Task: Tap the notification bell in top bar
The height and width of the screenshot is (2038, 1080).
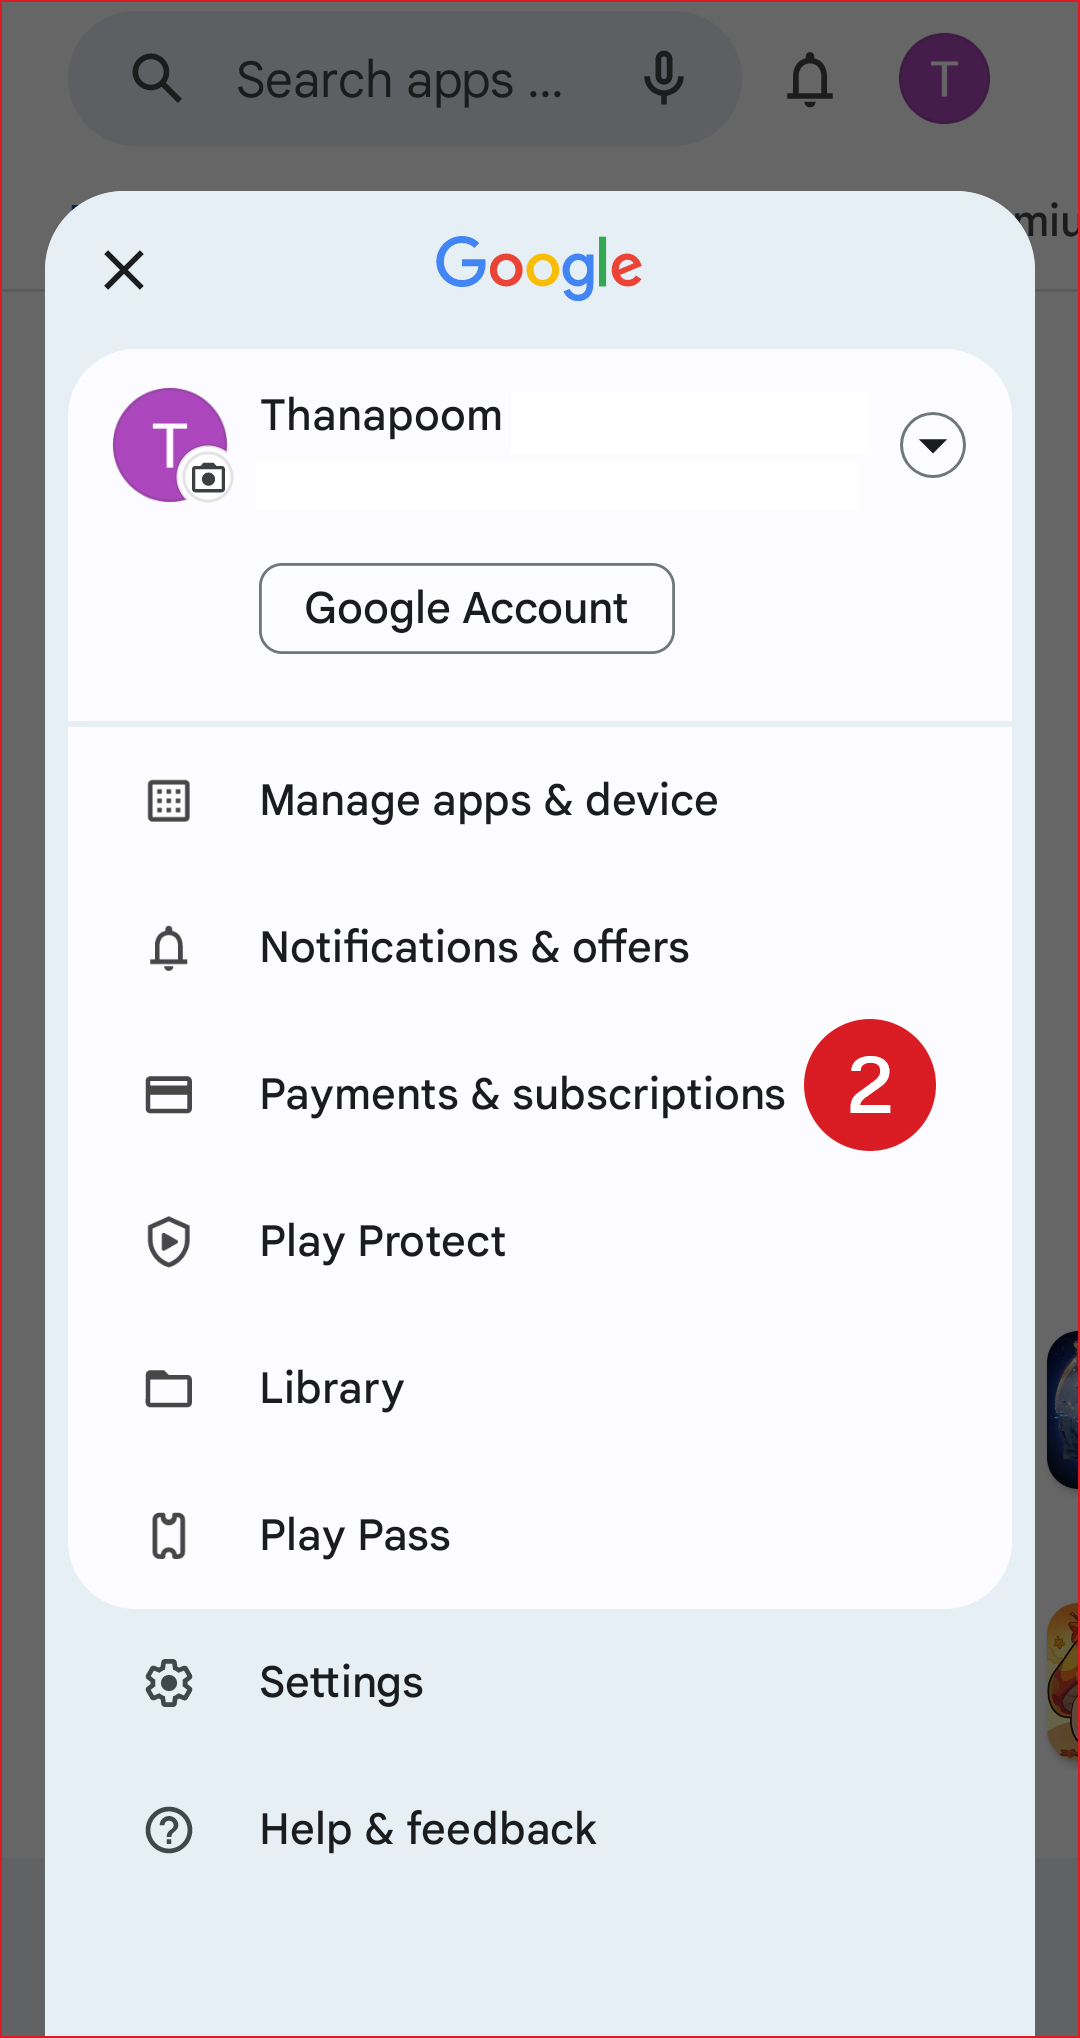Action: tap(809, 79)
